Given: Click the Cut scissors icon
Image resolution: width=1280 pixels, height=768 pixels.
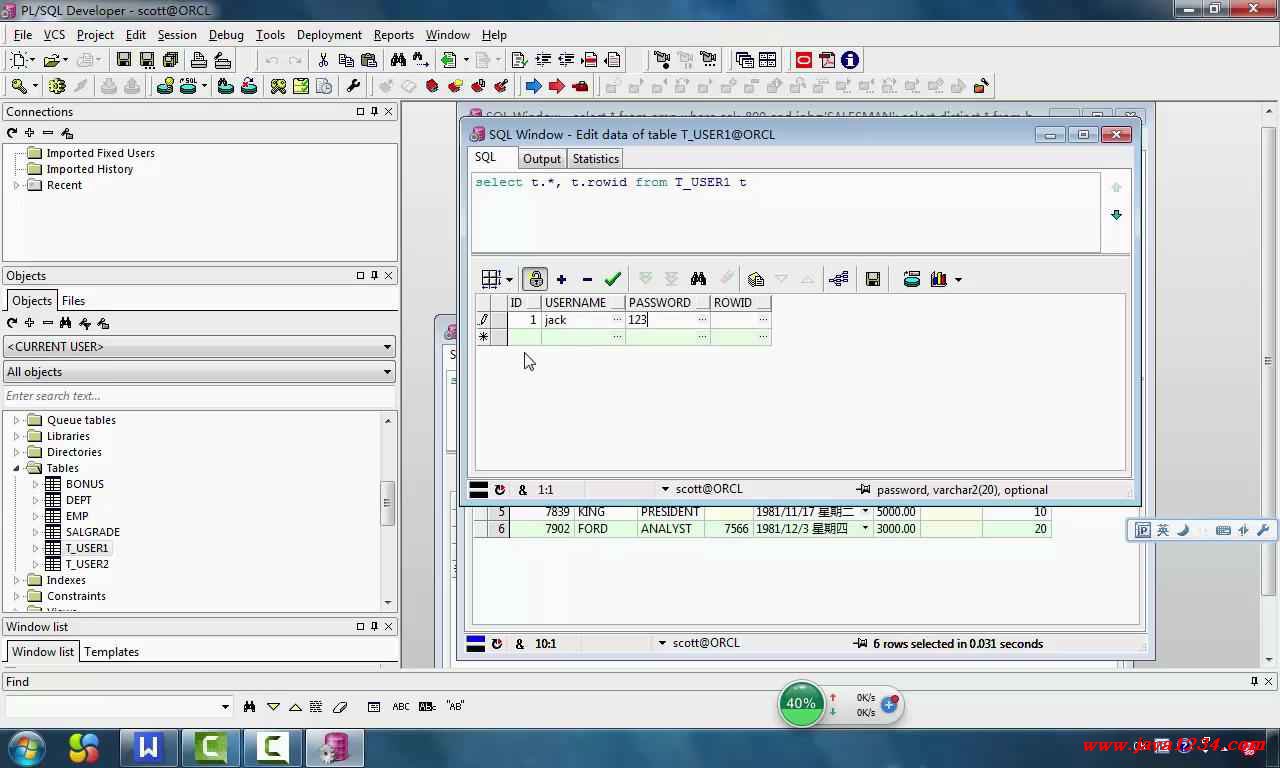Looking at the screenshot, I should [x=323, y=60].
